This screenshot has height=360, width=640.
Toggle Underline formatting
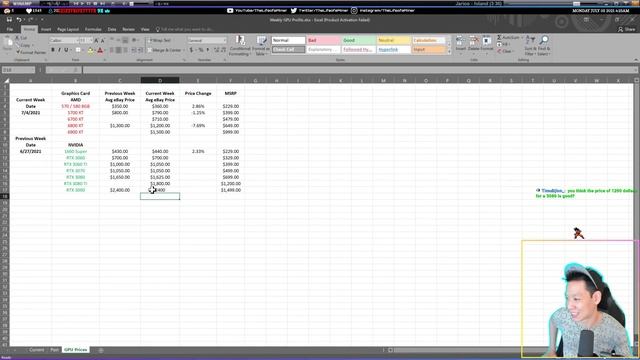[66, 50]
